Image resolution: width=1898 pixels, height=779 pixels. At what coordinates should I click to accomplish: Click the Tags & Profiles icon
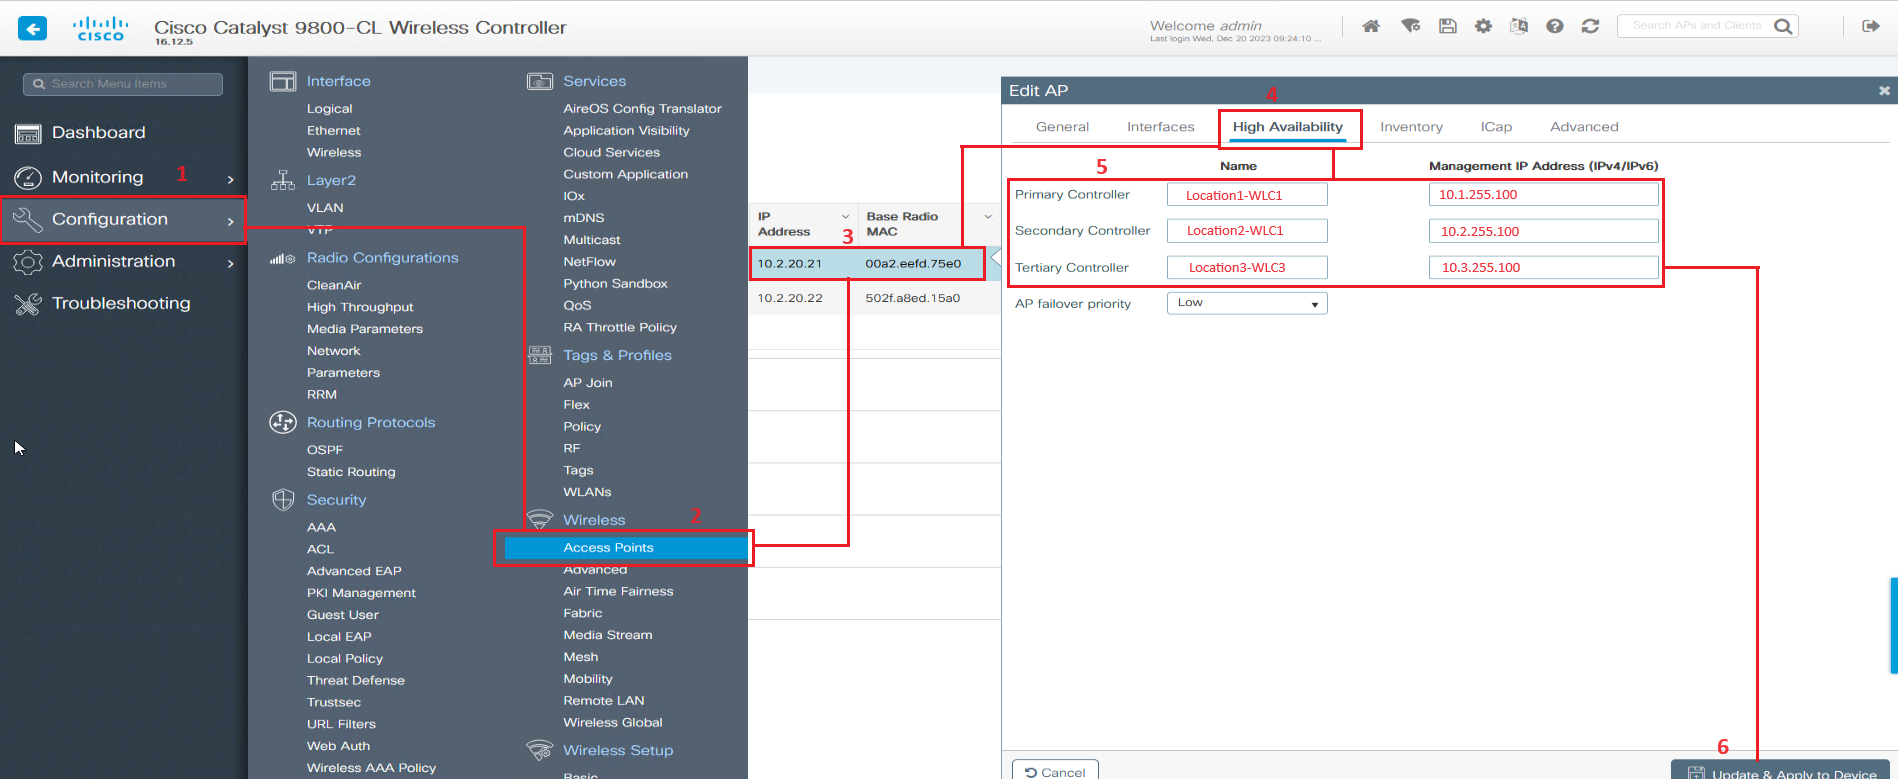(x=540, y=355)
